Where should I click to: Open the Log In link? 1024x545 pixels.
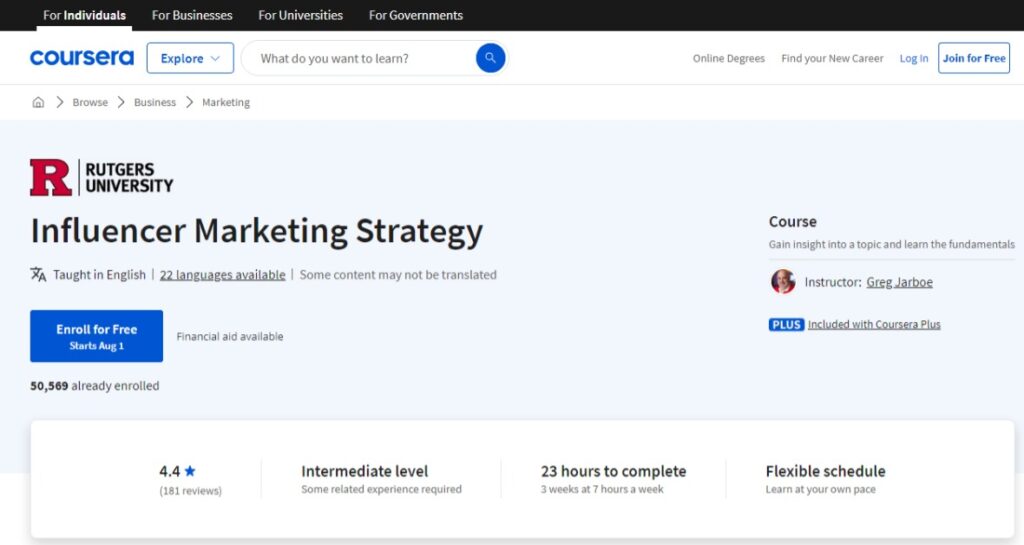point(914,58)
